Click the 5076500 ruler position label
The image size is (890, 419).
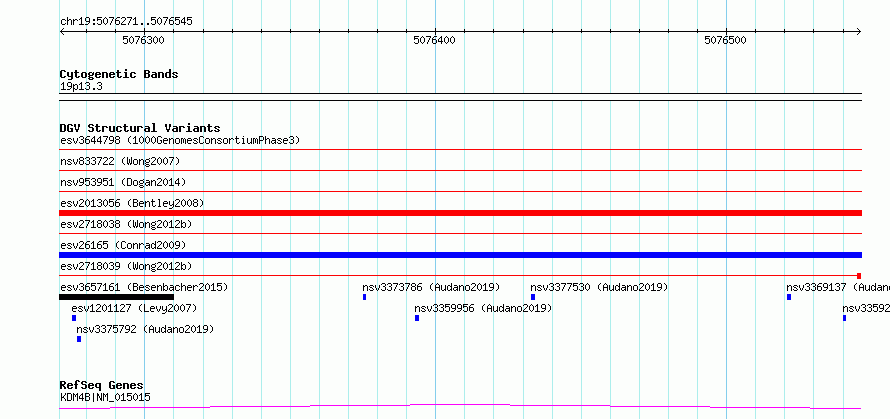[725, 40]
